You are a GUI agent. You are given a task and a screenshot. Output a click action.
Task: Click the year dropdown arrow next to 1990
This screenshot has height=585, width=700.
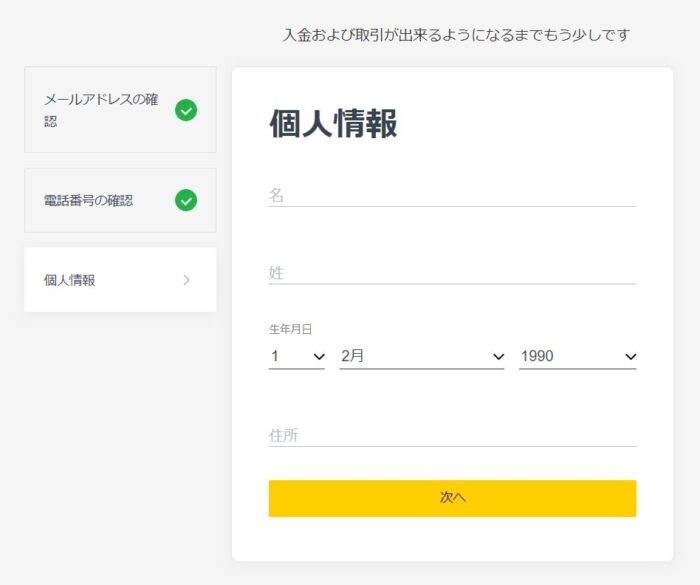tap(630, 356)
